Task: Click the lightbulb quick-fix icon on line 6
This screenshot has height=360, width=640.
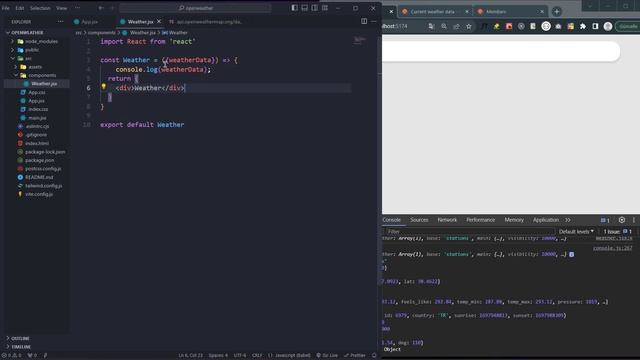Action: coord(104,87)
